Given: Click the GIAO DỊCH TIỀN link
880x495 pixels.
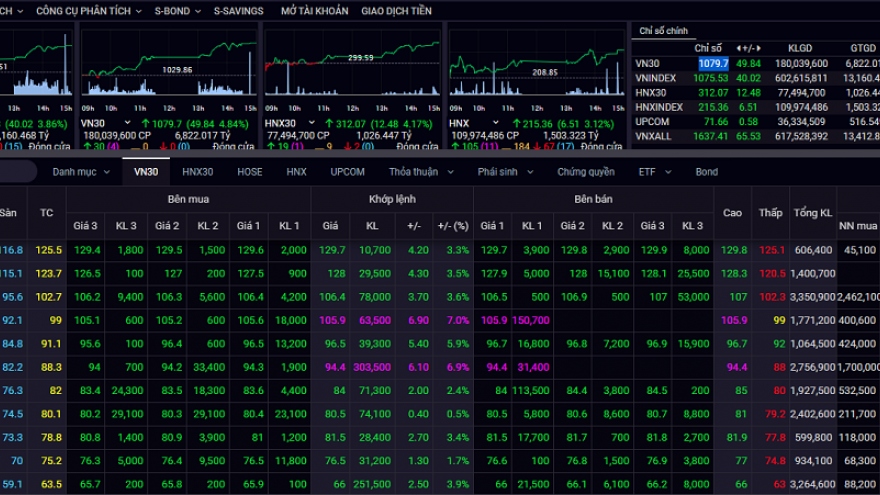Looking at the screenshot, I should (396, 11).
